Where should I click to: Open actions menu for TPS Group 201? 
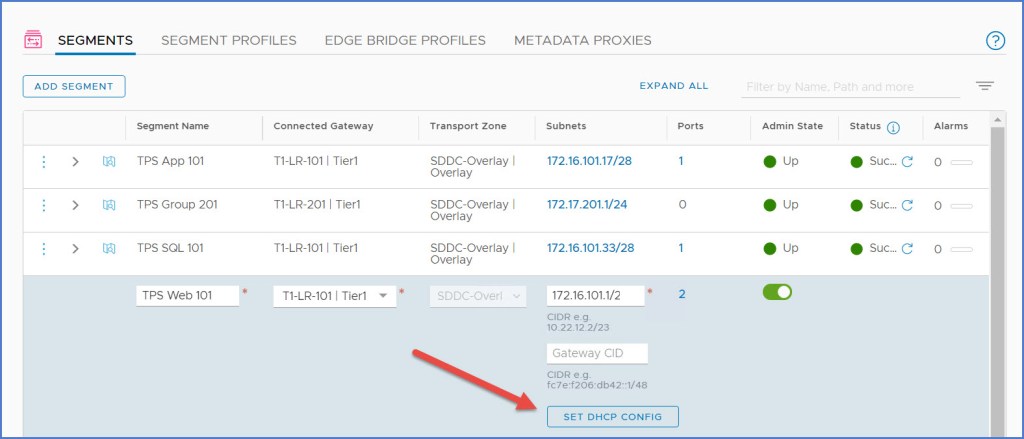[43, 205]
